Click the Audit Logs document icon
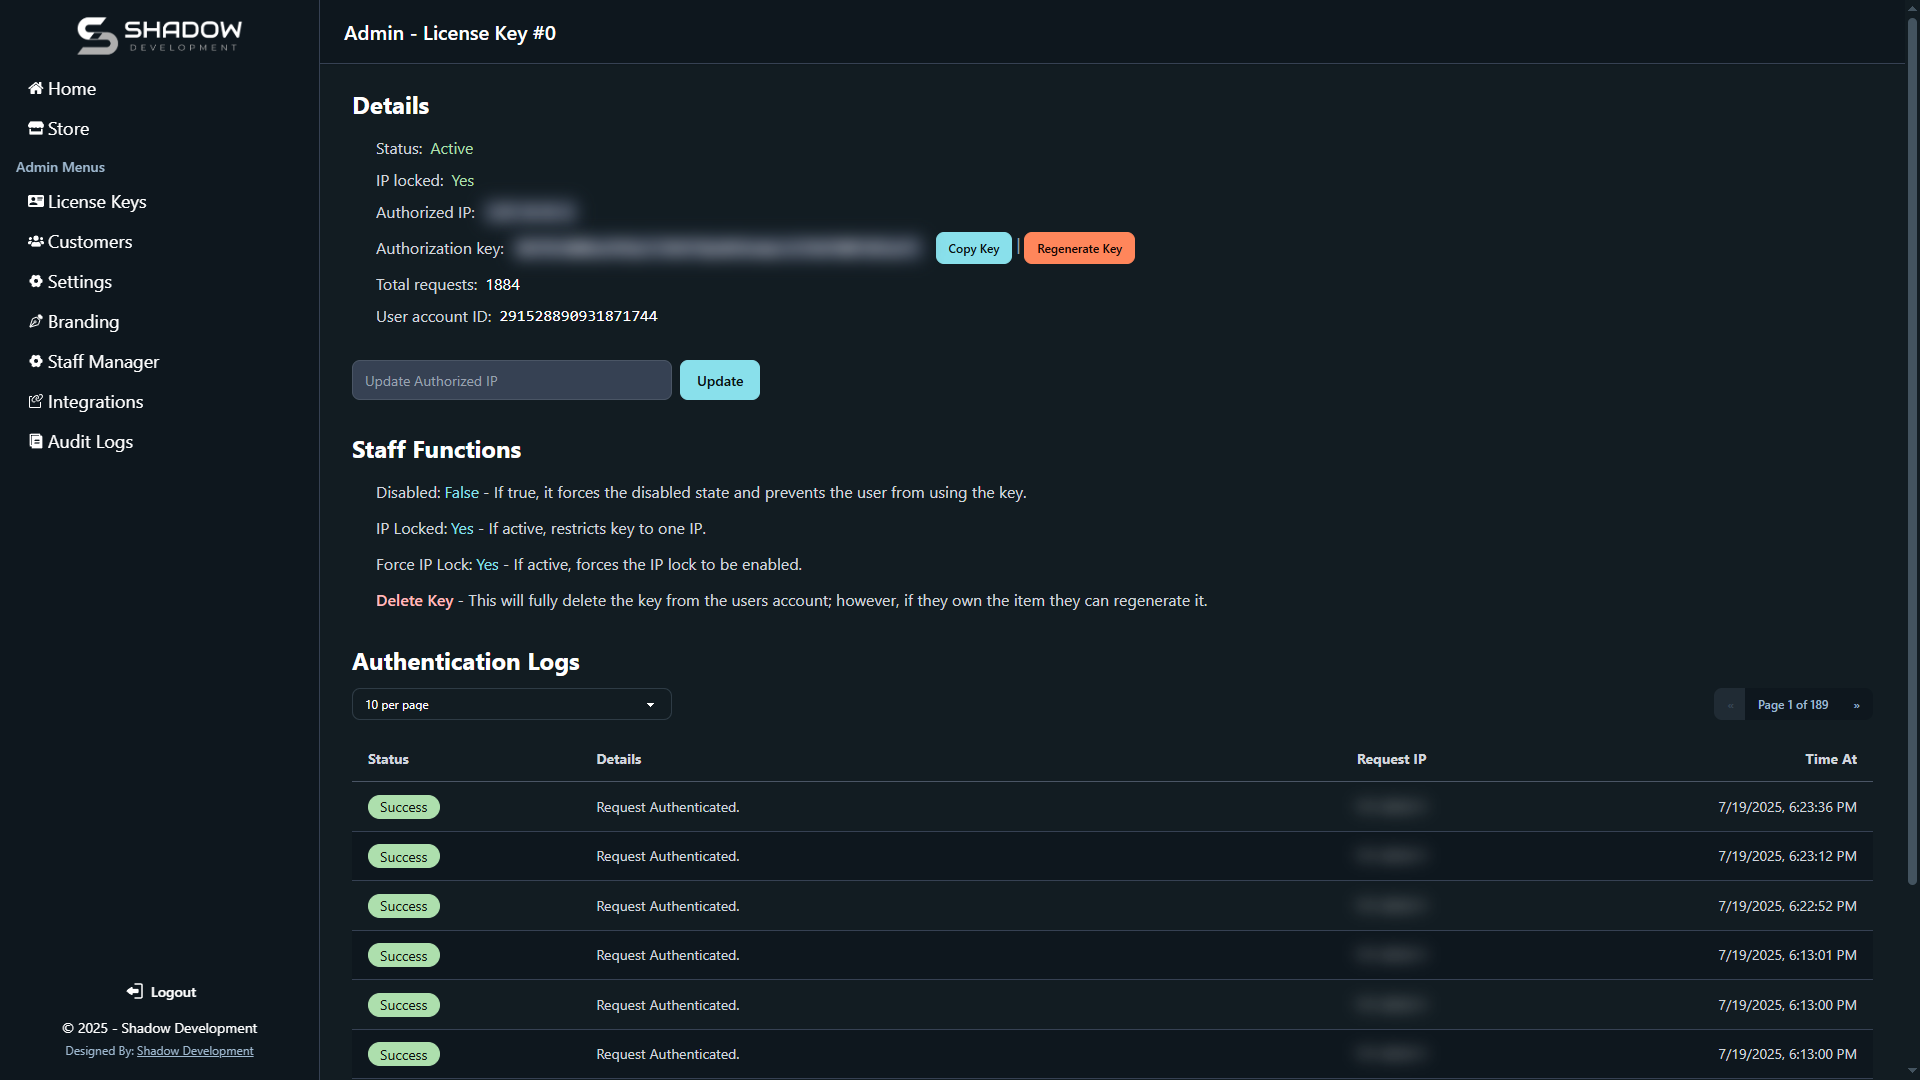This screenshot has height=1080, width=1920. point(36,442)
